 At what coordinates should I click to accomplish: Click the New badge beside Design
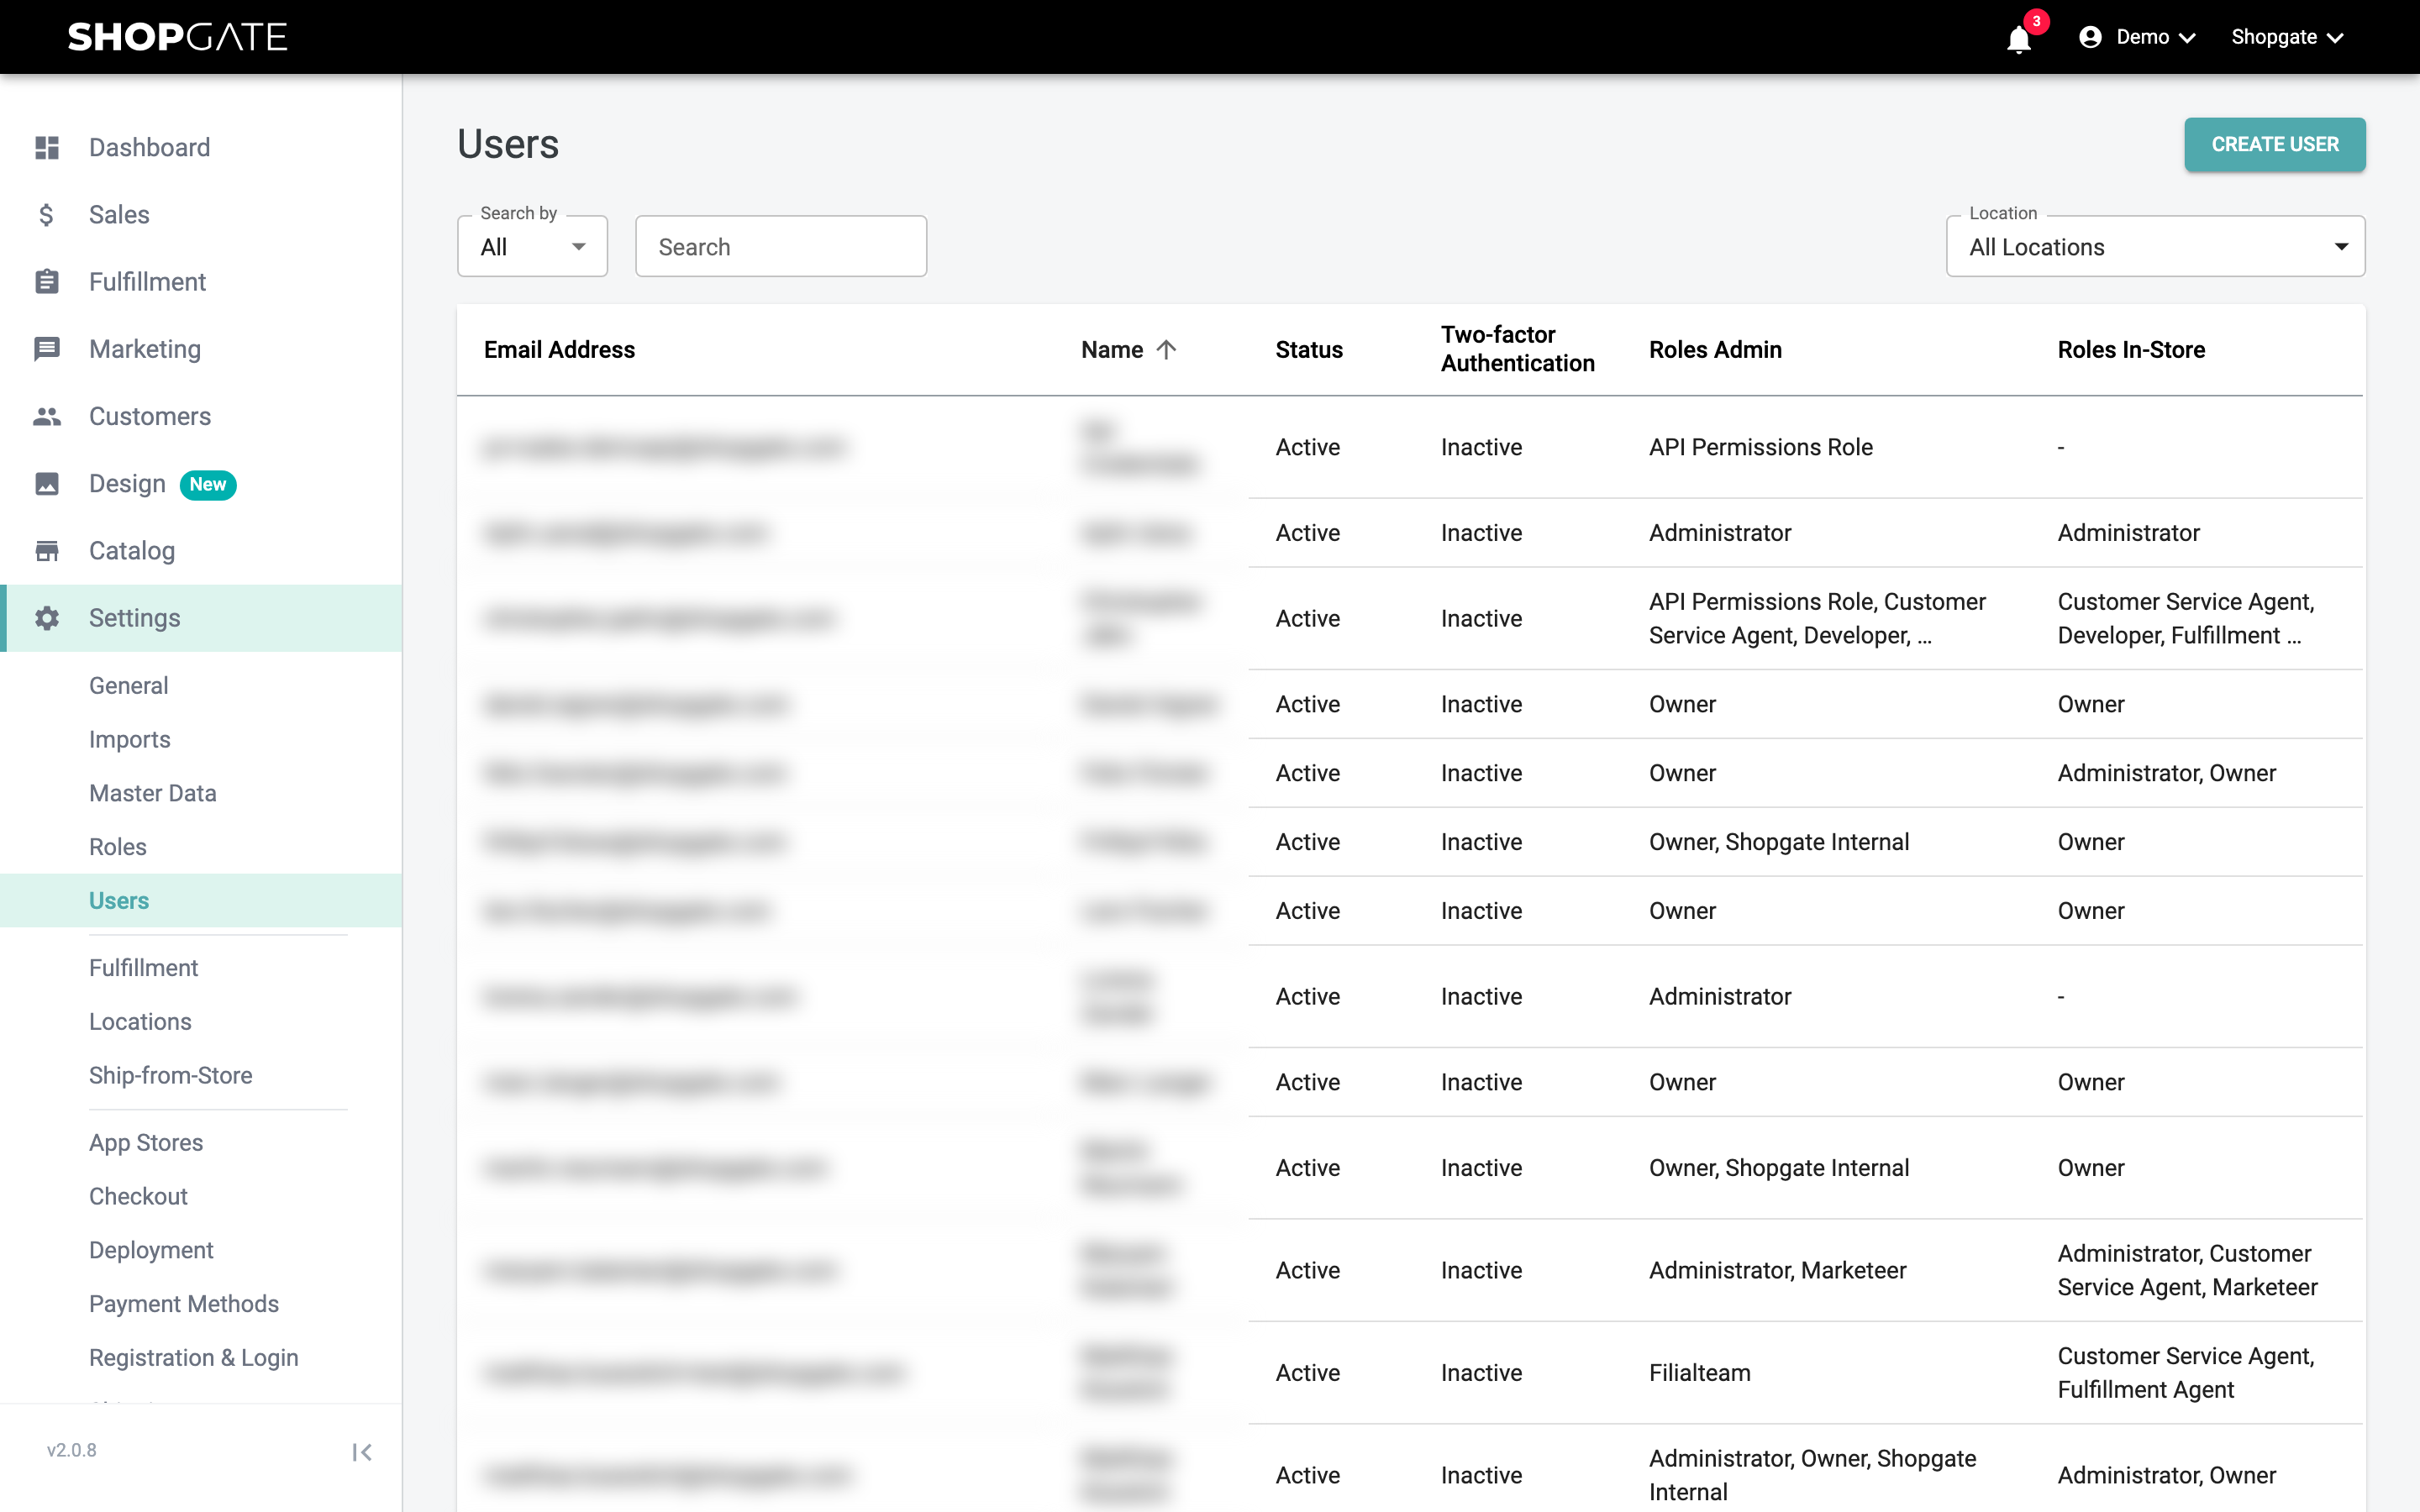[208, 484]
